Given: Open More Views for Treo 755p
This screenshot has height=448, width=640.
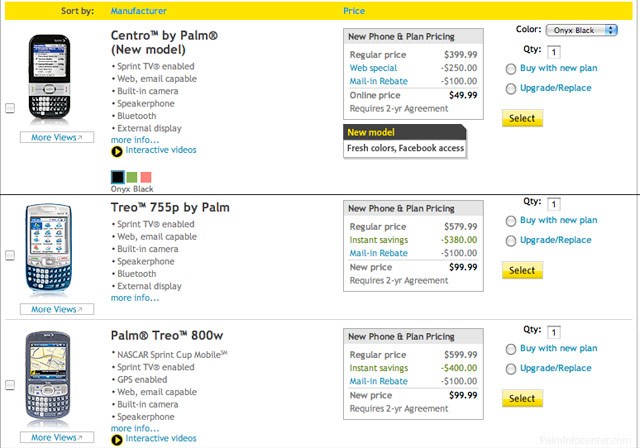Looking at the screenshot, I should 57,309.
